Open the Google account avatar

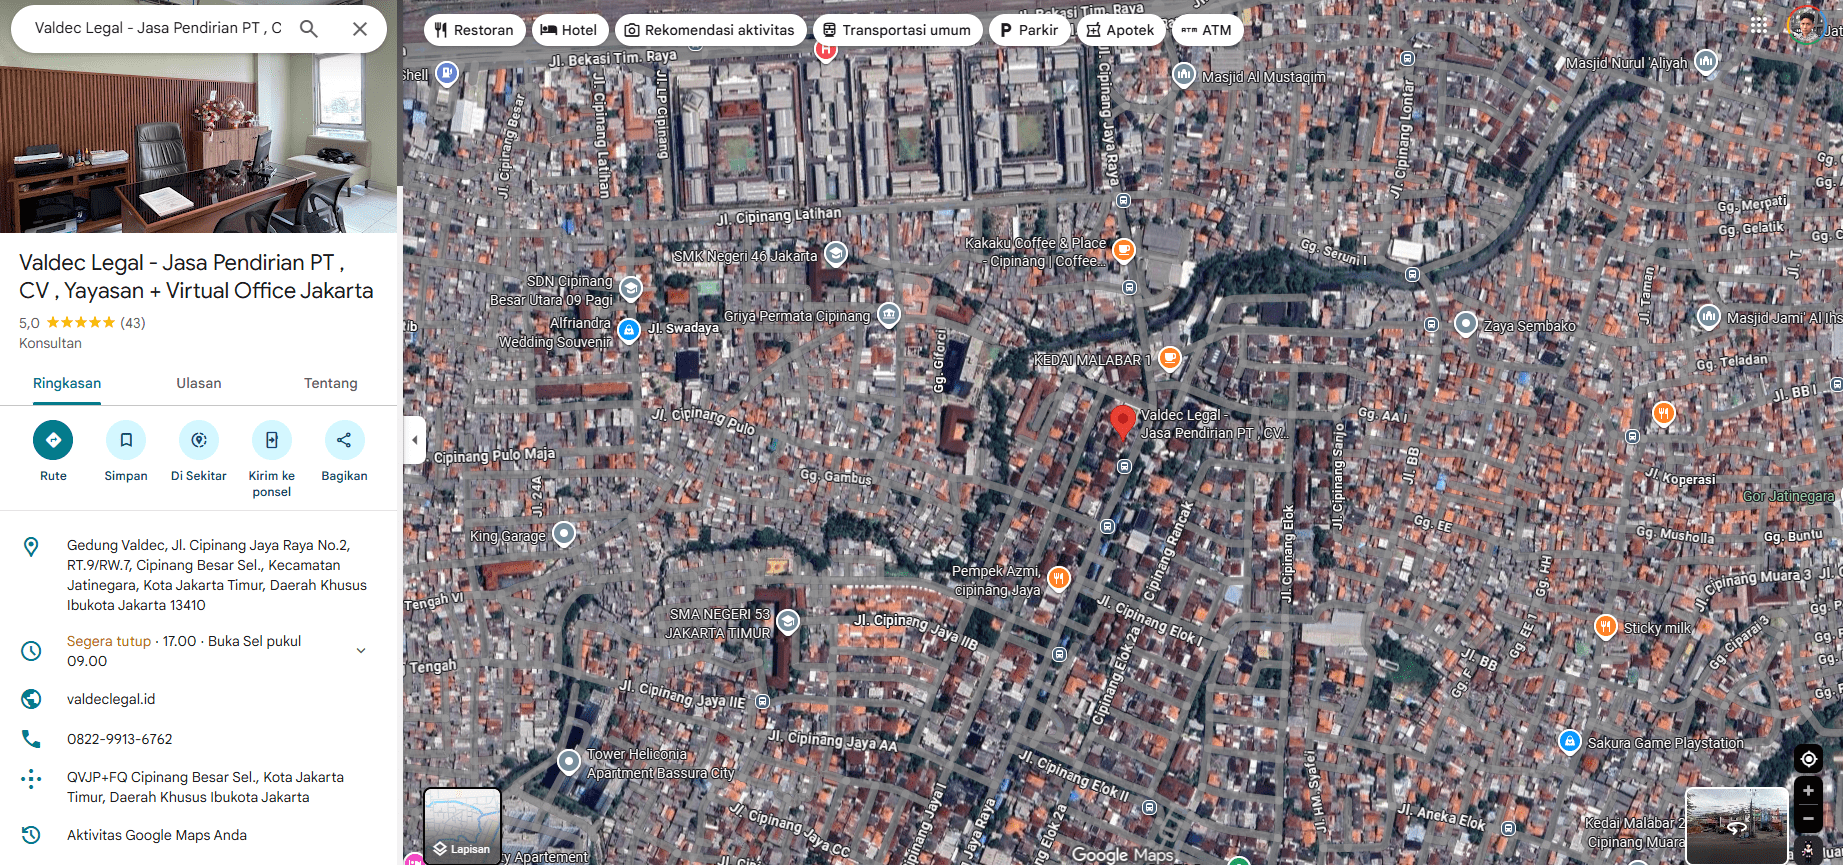click(1805, 25)
